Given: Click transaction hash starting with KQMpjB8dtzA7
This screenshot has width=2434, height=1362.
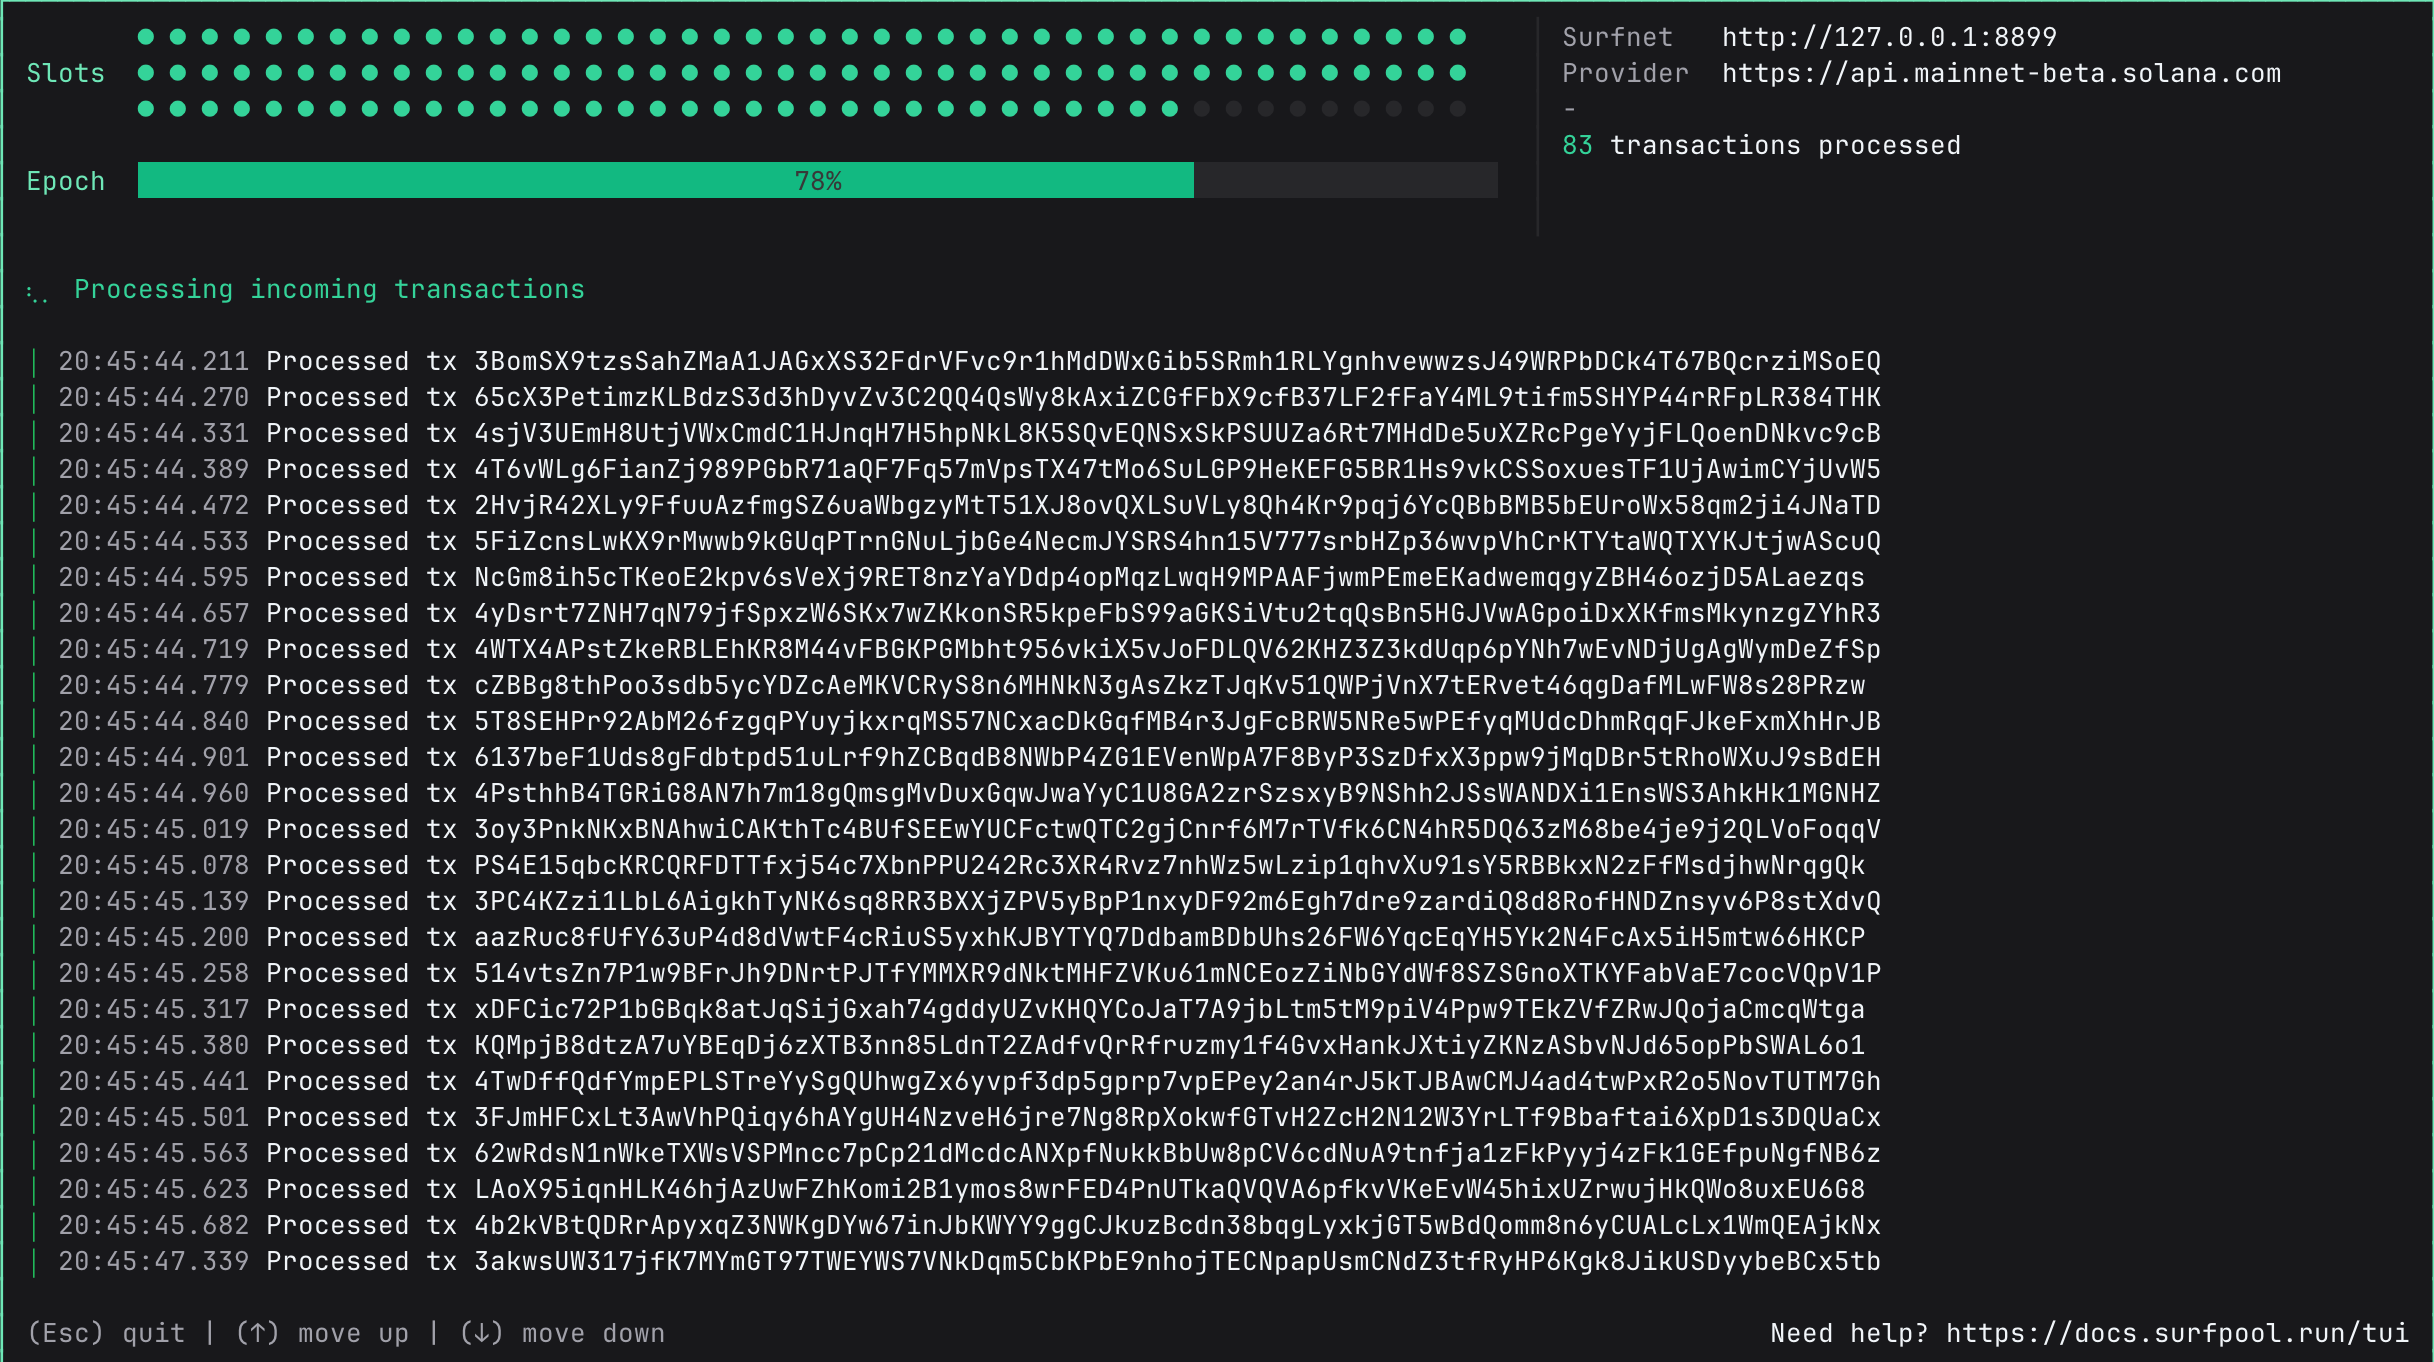Looking at the screenshot, I should tap(1168, 1045).
